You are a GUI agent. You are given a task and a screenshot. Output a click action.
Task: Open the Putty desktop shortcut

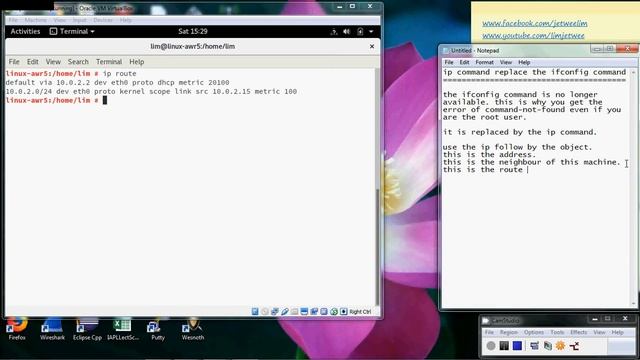(158, 329)
